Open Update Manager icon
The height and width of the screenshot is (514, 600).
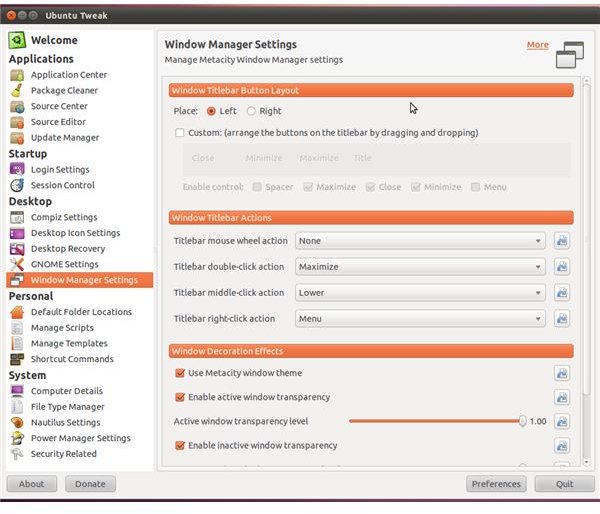point(17,138)
